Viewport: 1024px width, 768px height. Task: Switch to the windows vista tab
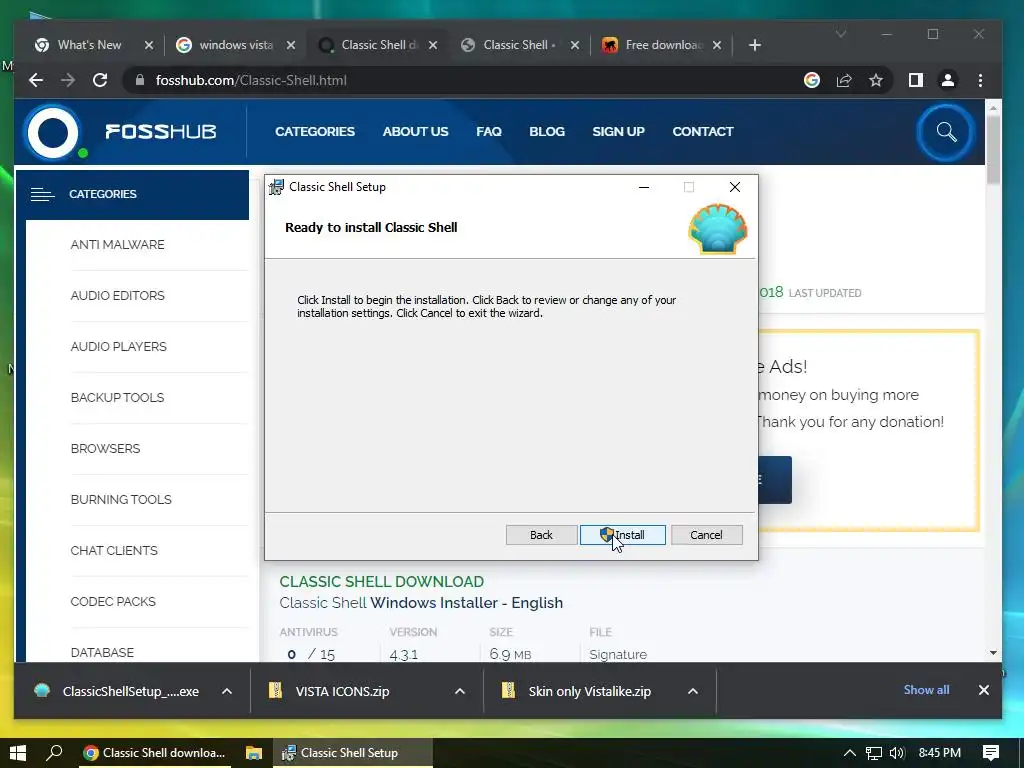pos(236,45)
